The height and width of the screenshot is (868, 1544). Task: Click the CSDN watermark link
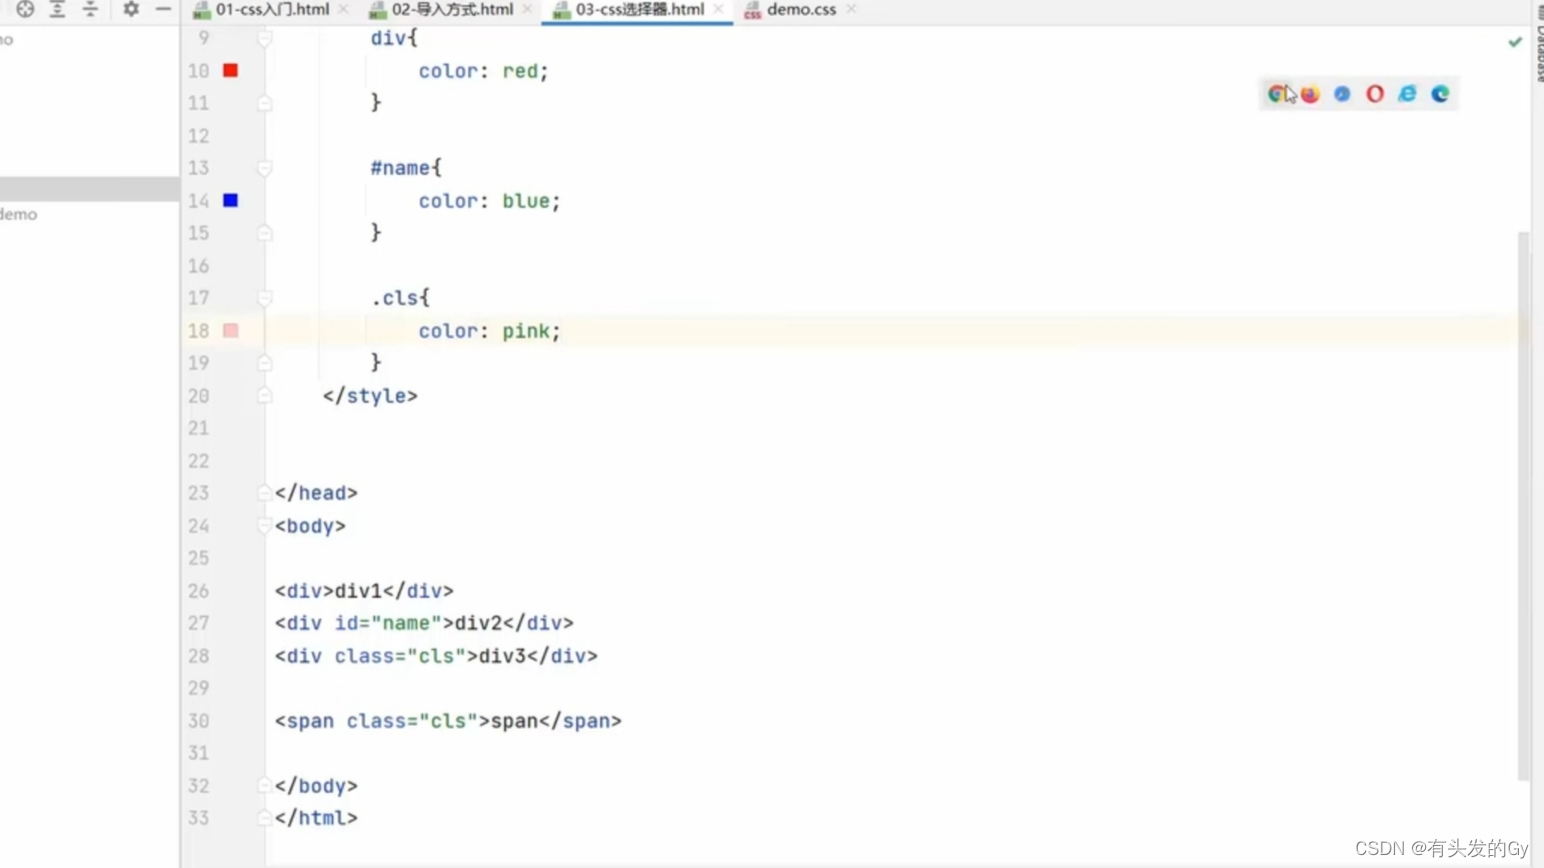(1441, 847)
